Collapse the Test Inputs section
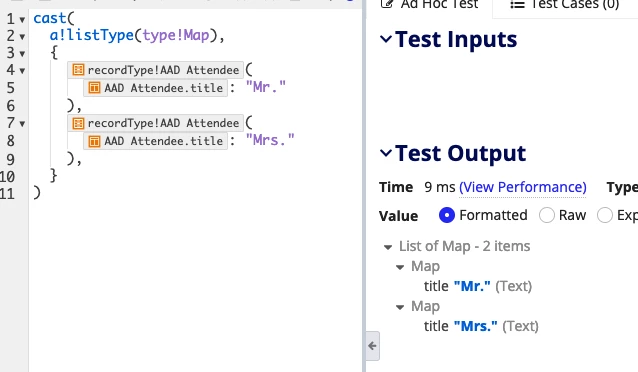 [x=386, y=39]
